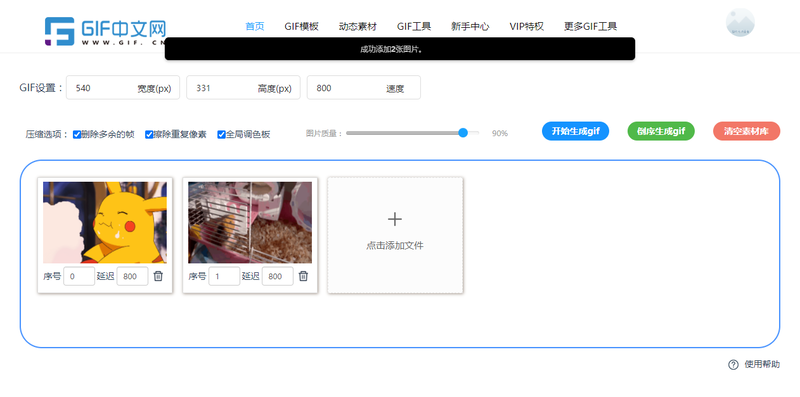Screen dimensions: 800x397
Task: Go to 首页 tab
Action: coord(255,27)
